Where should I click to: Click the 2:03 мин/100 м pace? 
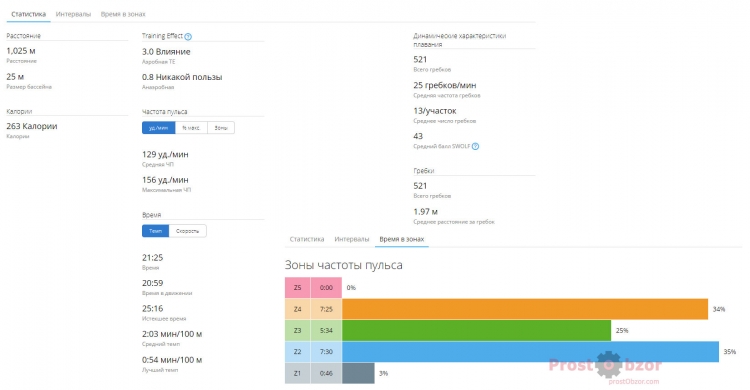point(172,334)
